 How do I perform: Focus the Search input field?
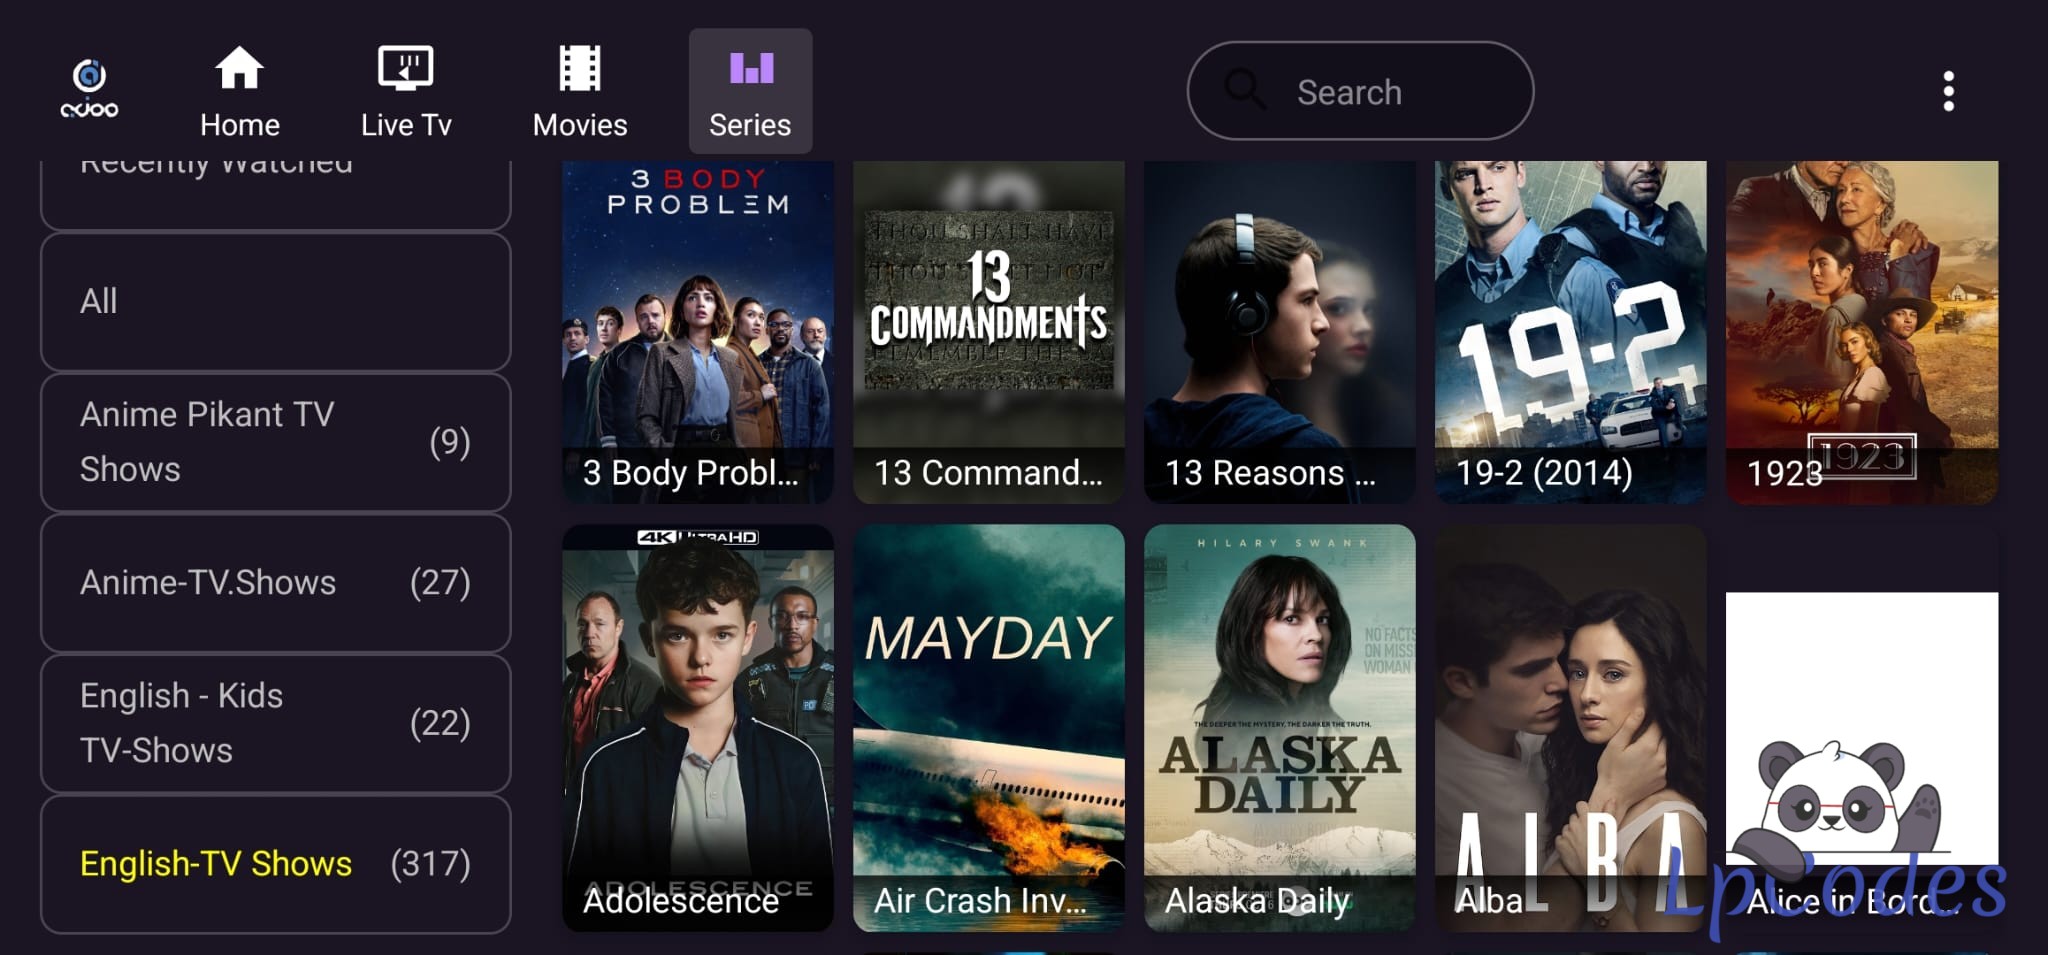tap(1360, 91)
